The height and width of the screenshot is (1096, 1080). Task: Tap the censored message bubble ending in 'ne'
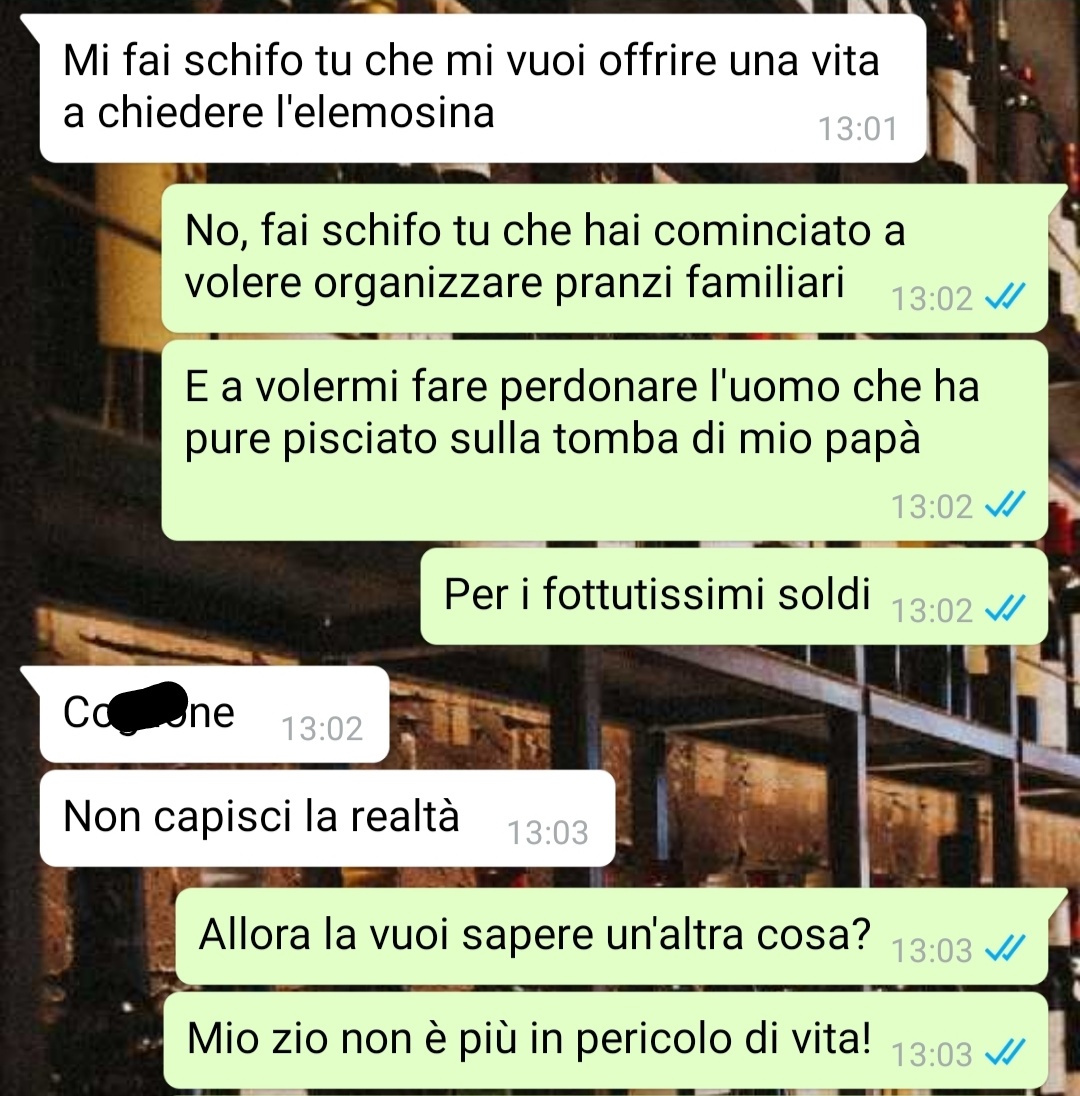(x=215, y=714)
